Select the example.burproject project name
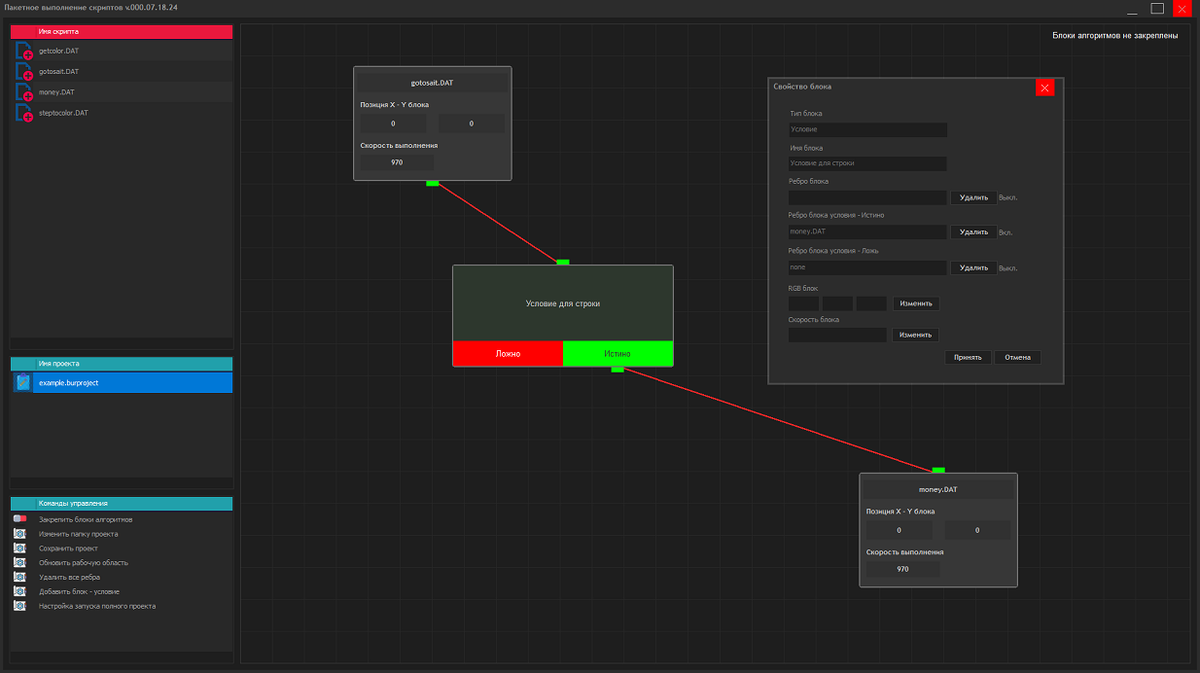Image resolution: width=1200 pixels, height=673 pixels. [133, 383]
